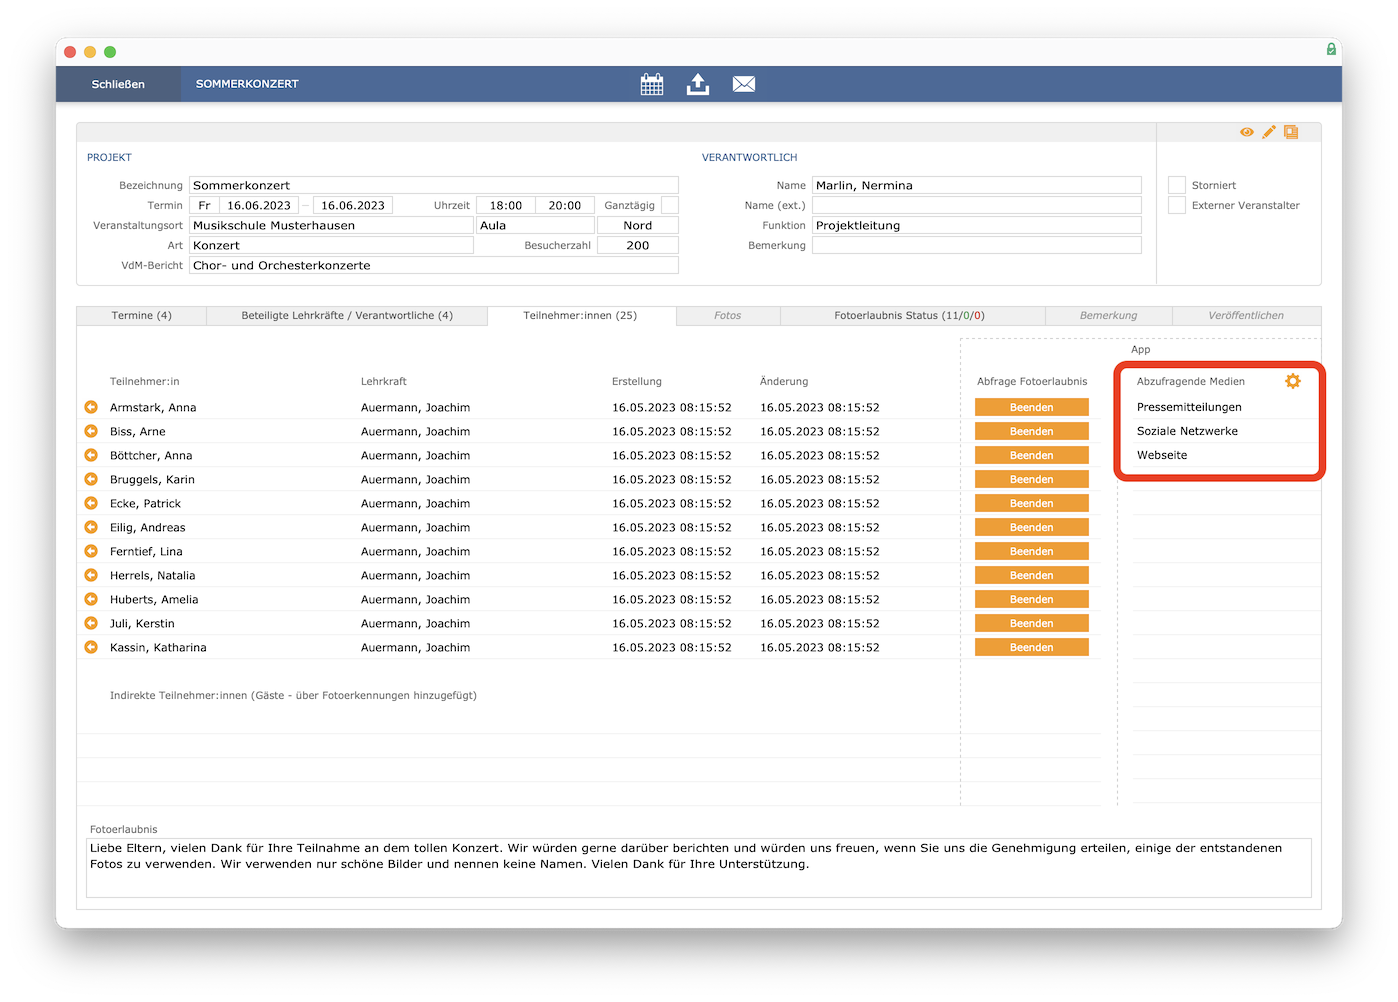Click Beenden for Herrels, Natalia
The image size is (1398, 1002).
coord(1032,575)
